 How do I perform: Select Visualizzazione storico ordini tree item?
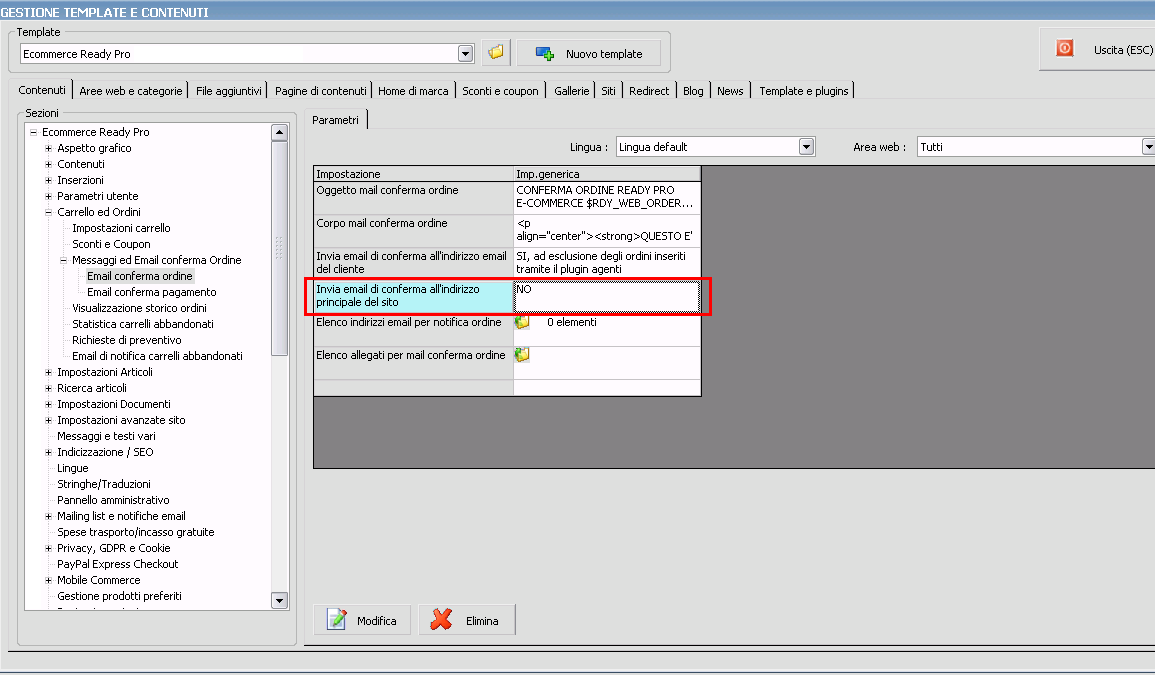[x=139, y=308]
